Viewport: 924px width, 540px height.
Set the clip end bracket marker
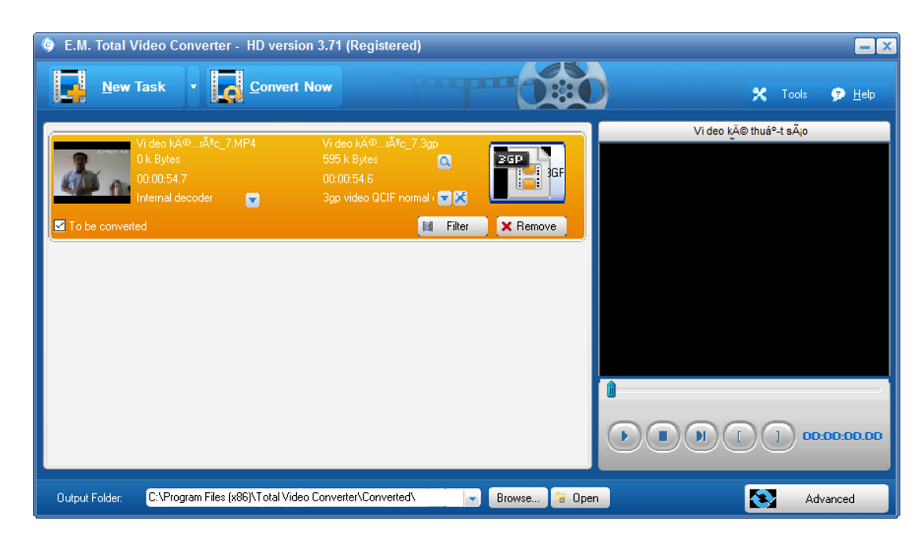778,436
